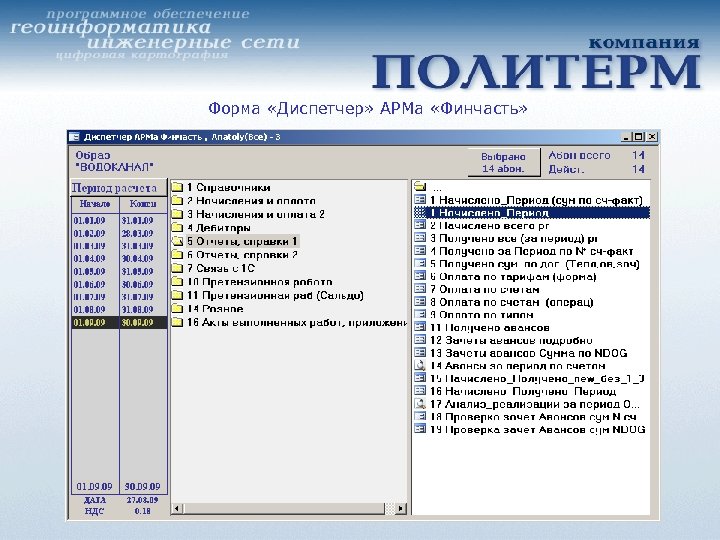Select period start date 01.08.09
The width and height of the screenshot is (720, 540).
(x=90, y=309)
